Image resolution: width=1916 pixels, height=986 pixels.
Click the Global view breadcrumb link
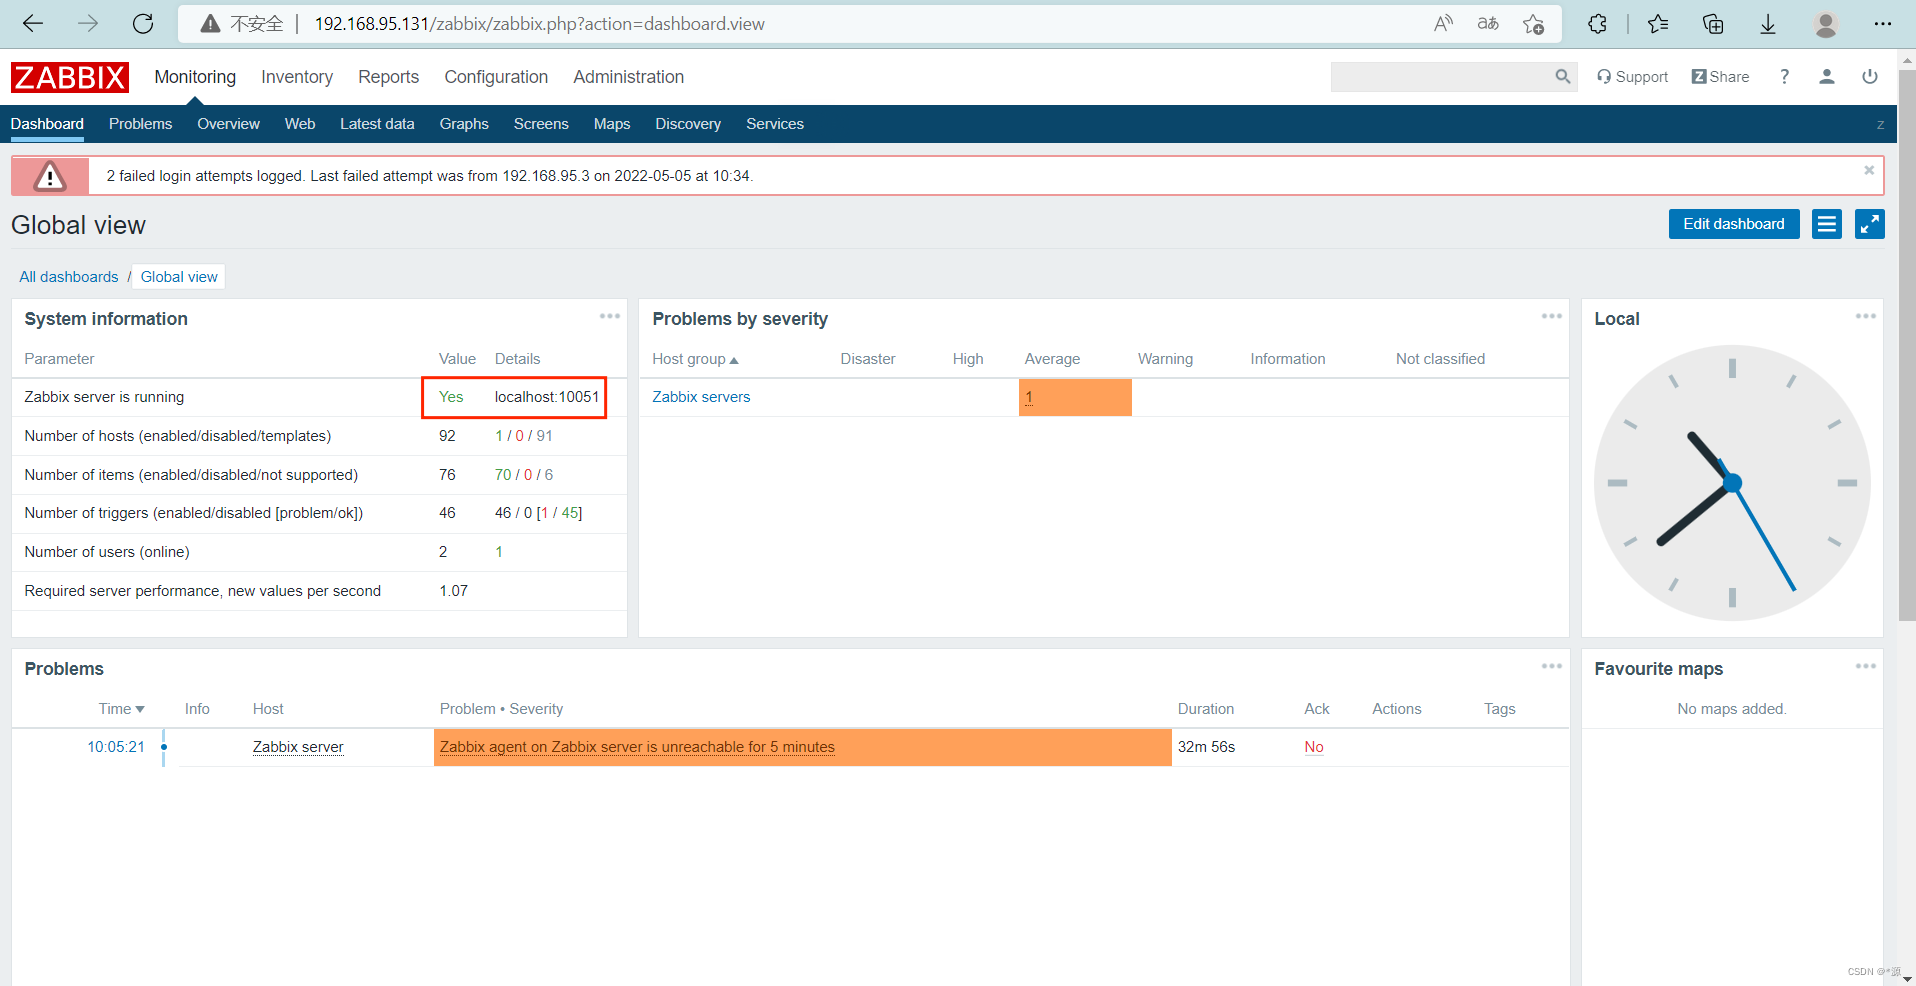pos(179,277)
